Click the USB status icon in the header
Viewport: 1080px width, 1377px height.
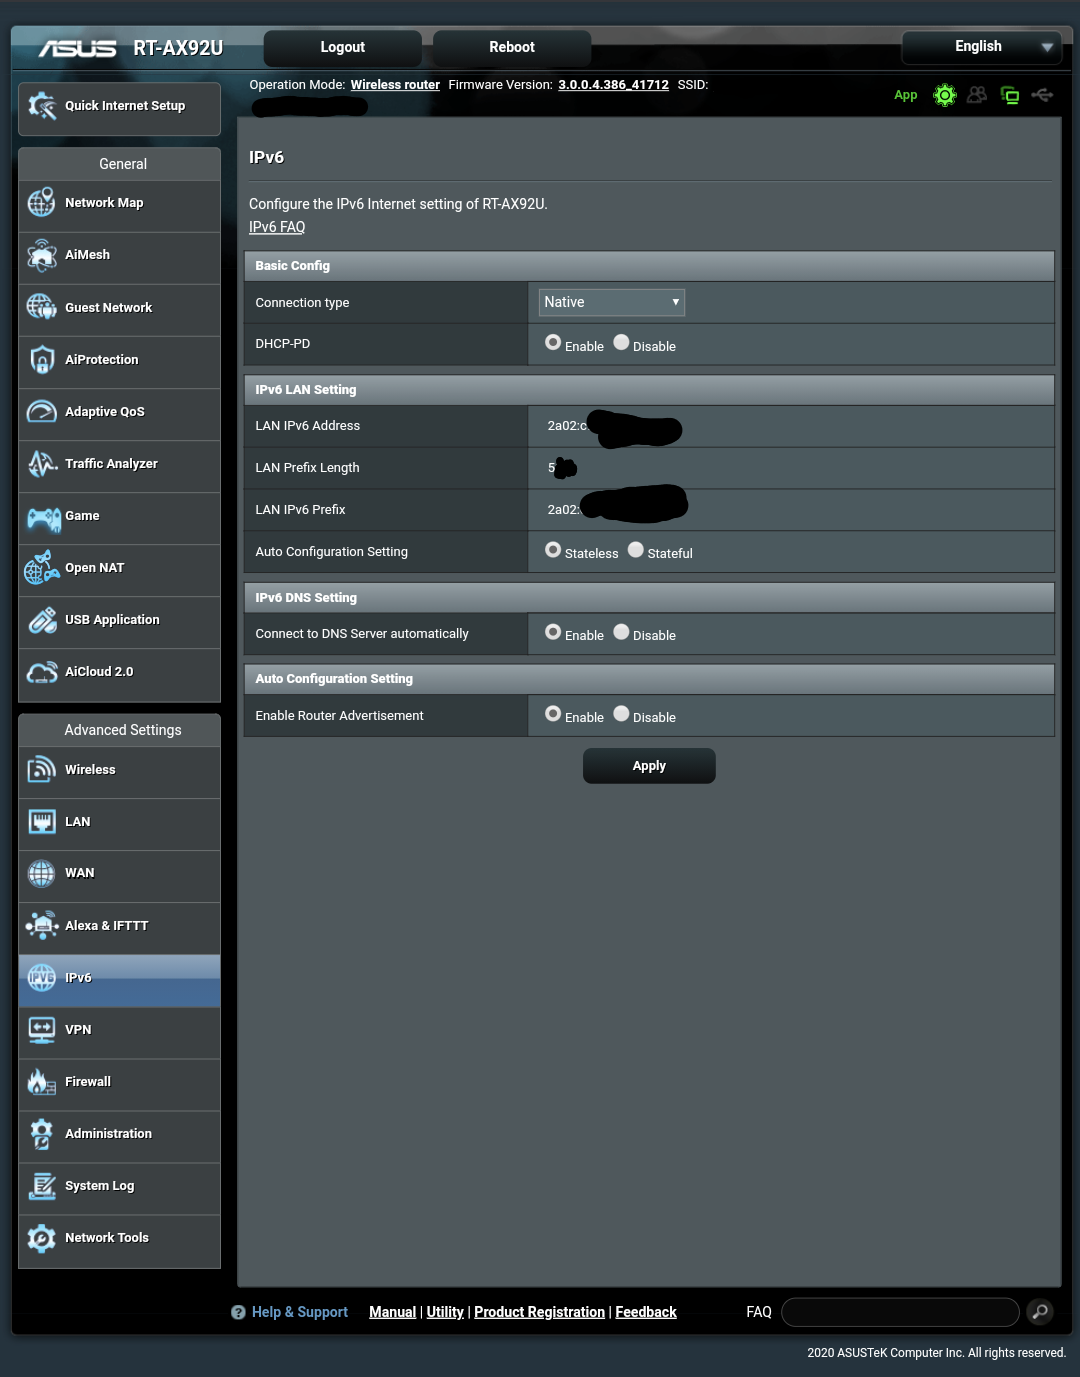point(1043,95)
